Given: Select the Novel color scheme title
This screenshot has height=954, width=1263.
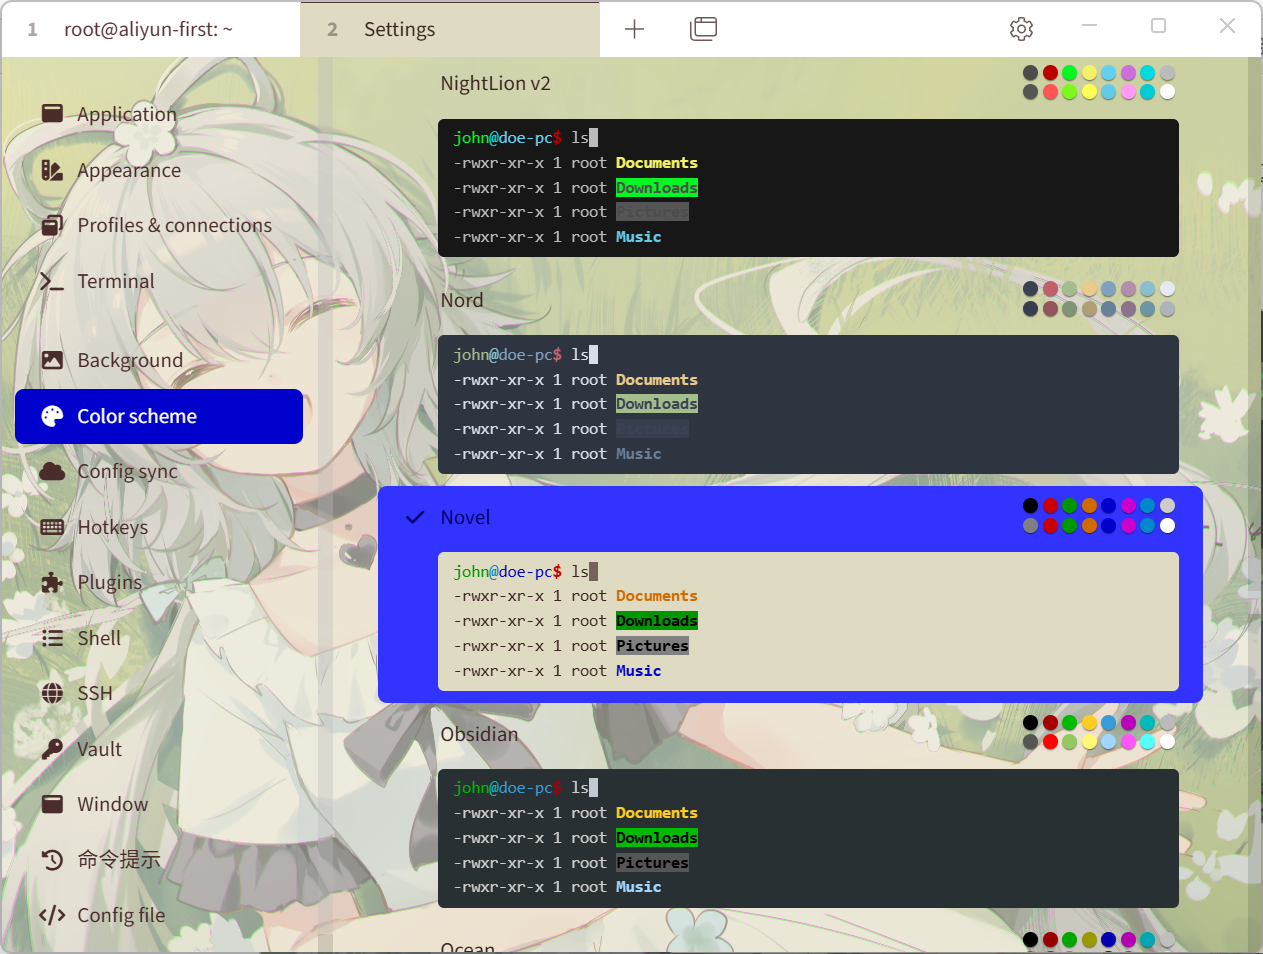Looking at the screenshot, I should click(x=466, y=517).
